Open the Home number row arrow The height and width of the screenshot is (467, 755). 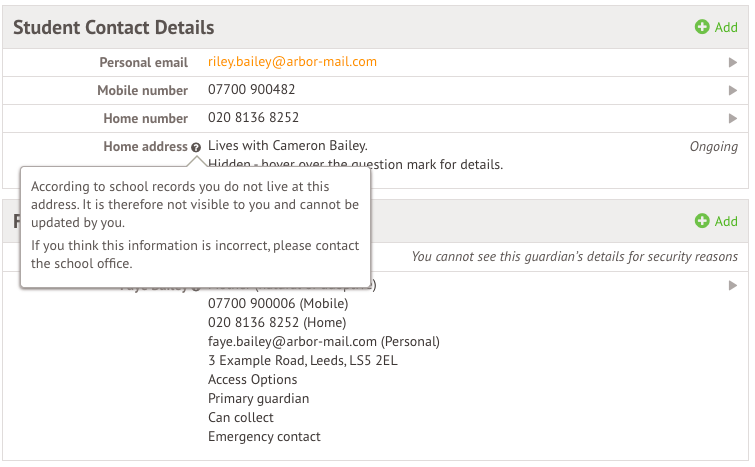[733, 119]
